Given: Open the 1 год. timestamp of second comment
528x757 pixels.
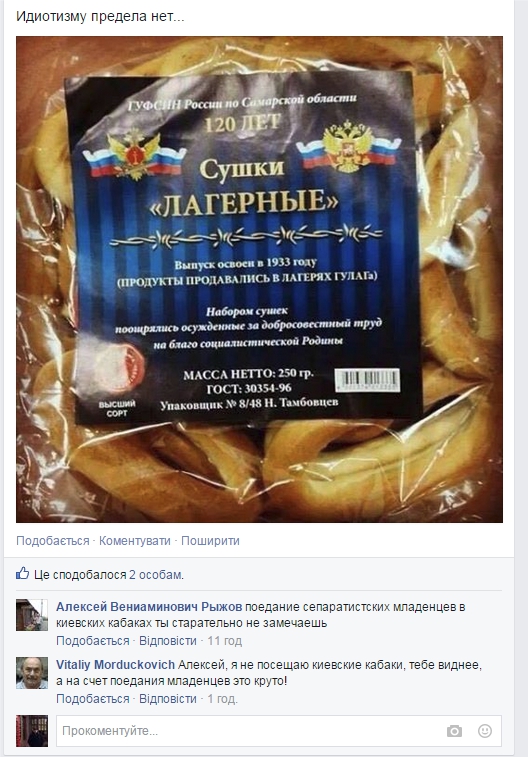Looking at the screenshot, I should point(222,699).
